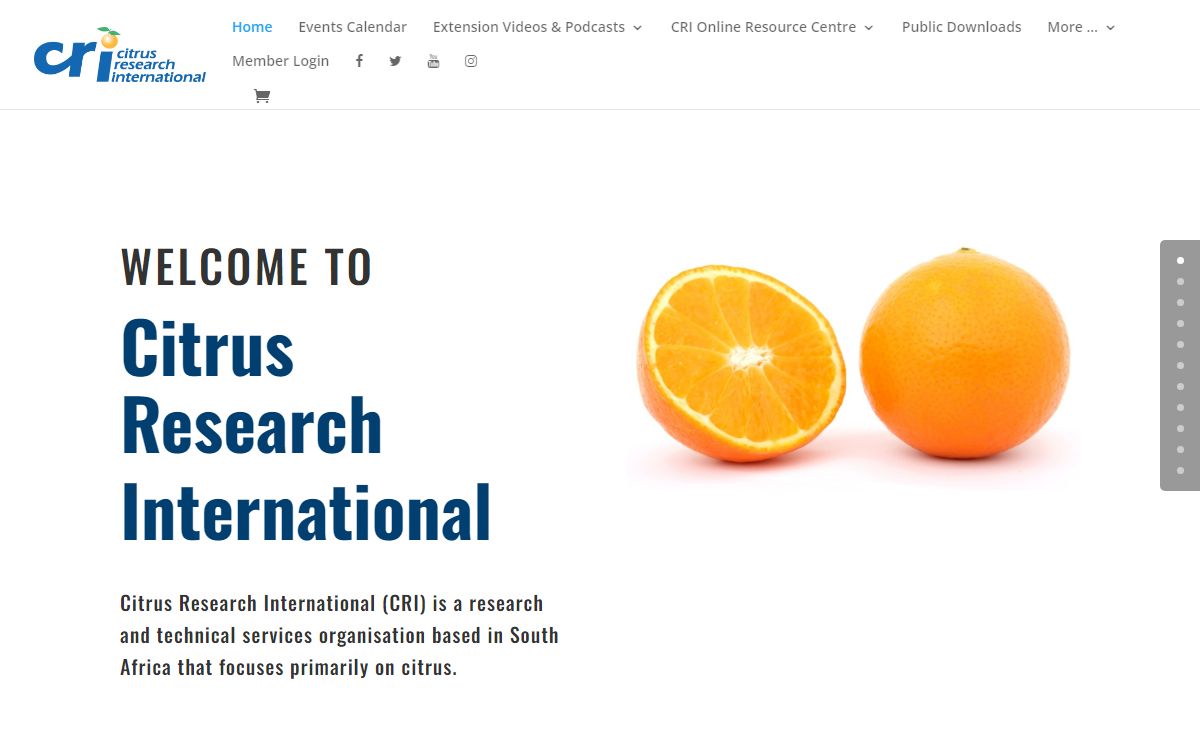Select the last side navigation dot
This screenshot has width=1200, height=740.
coord(1180,470)
